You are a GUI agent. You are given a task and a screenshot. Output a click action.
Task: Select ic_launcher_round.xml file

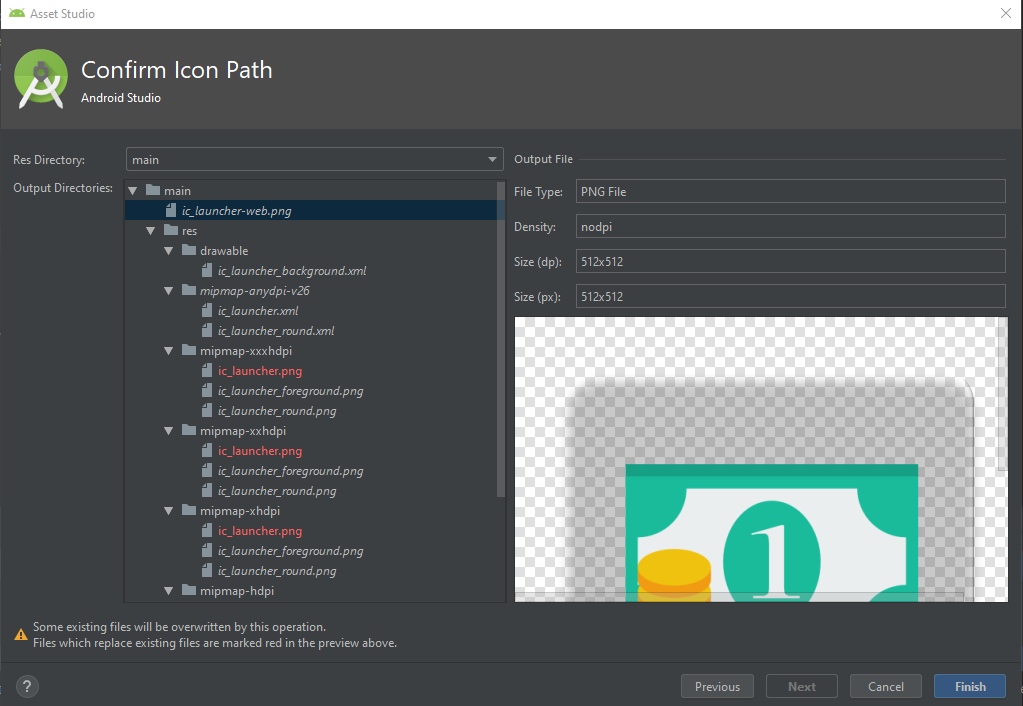coord(276,331)
